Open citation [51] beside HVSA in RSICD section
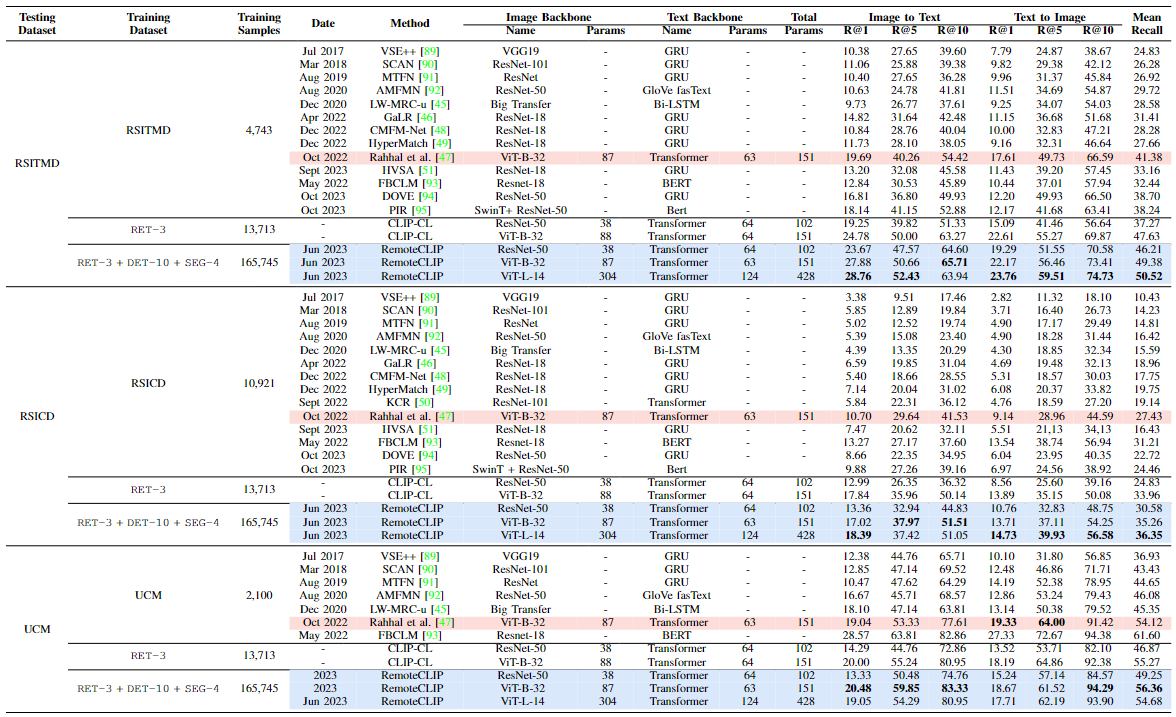1176x717 pixels. [x=428, y=430]
